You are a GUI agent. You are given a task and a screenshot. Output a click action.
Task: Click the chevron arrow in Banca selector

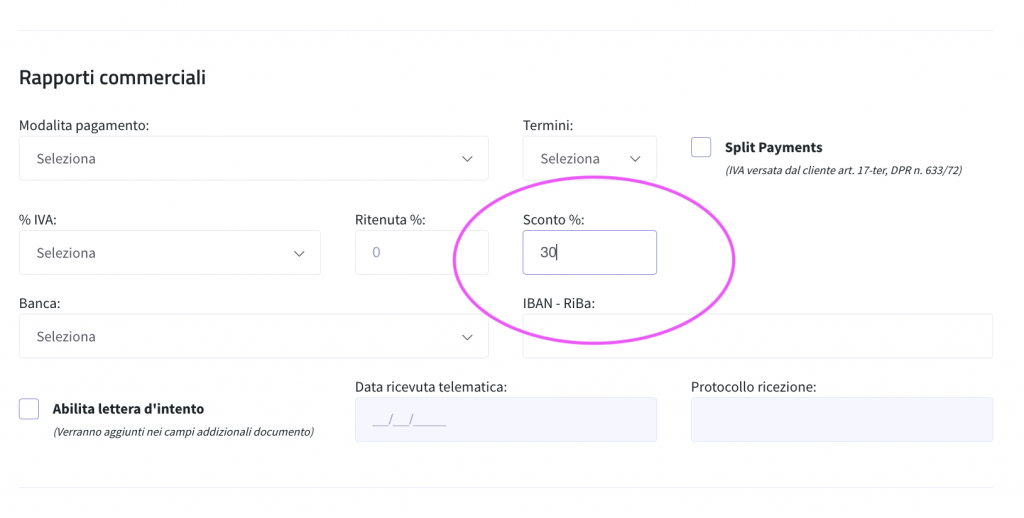coord(467,337)
